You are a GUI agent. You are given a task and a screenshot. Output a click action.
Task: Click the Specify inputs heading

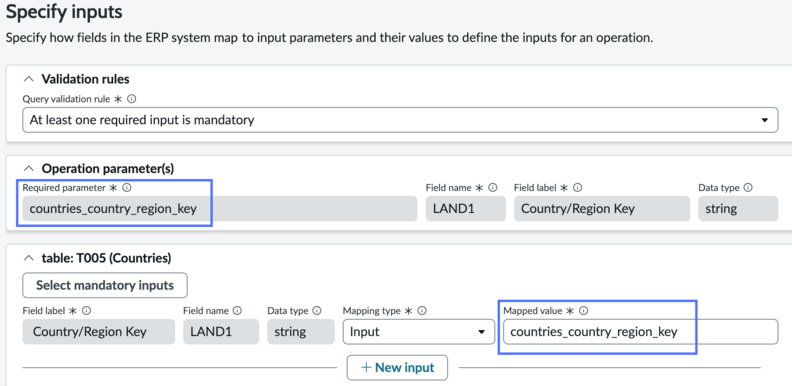coord(64,12)
